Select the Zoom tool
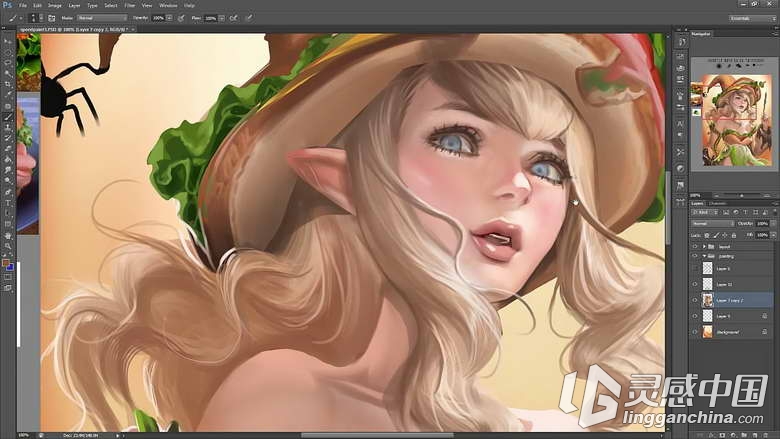 click(x=7, y=246)
